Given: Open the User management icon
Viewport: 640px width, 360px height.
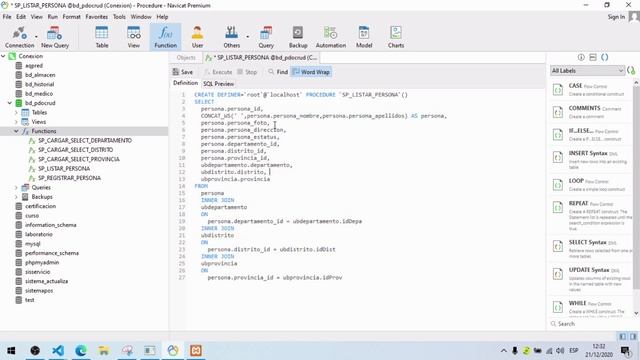Looking at the screenshot, I should 197,37.
